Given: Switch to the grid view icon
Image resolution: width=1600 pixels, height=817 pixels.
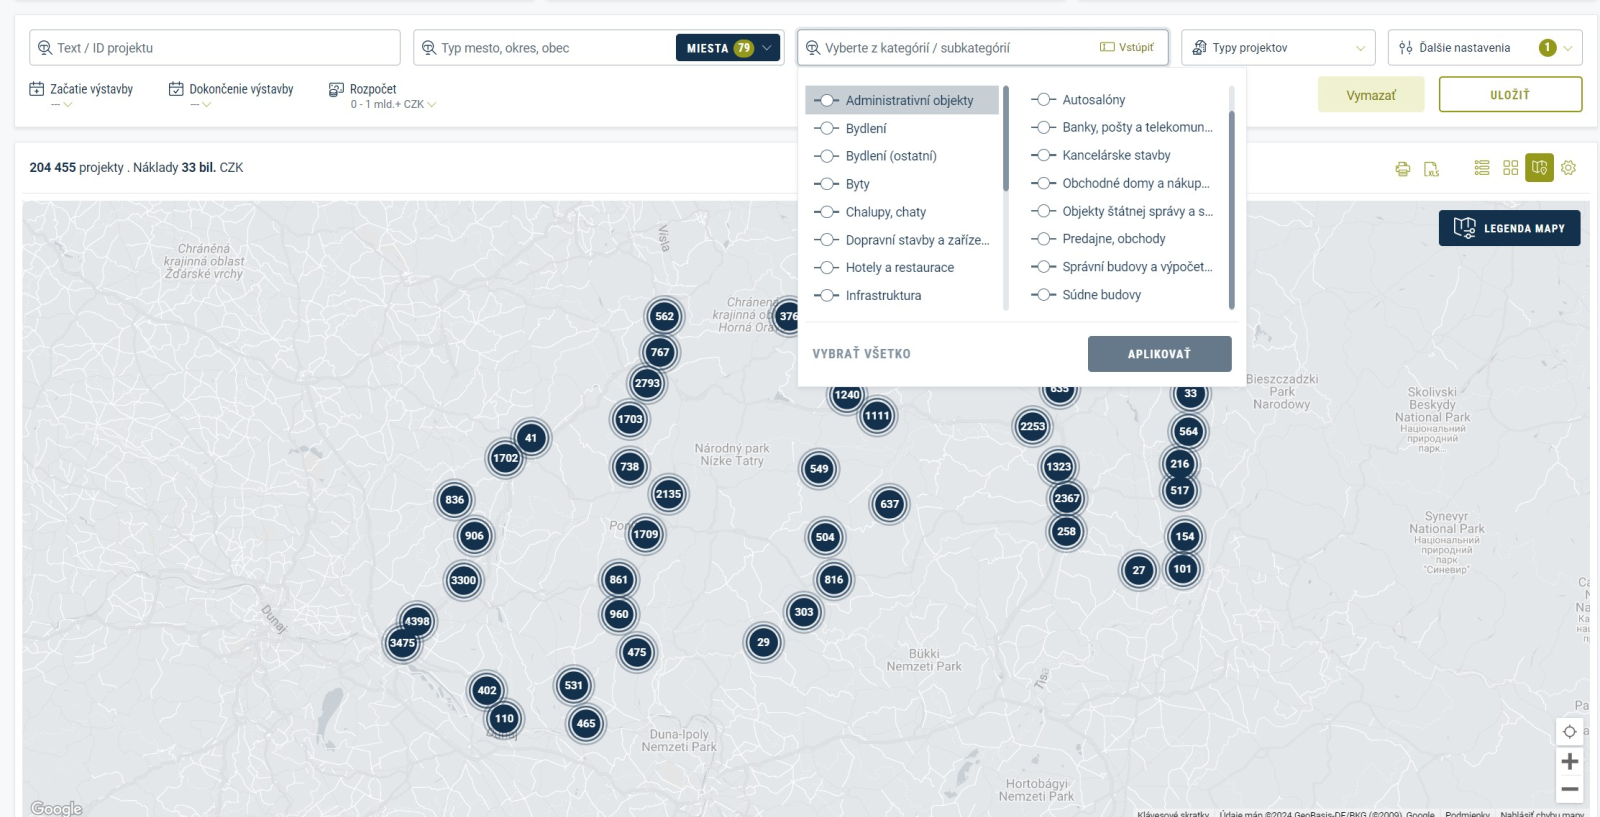Looking at the screenshot, I should (x=1510, y=168).
